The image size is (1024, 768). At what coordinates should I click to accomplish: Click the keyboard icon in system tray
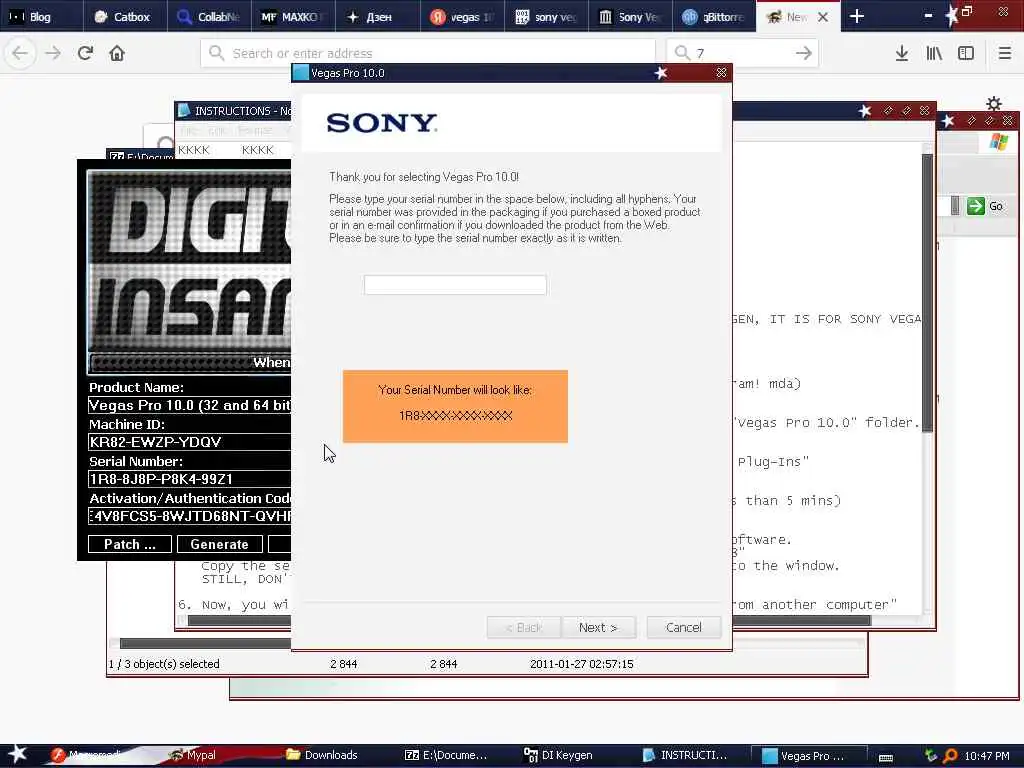886,757
